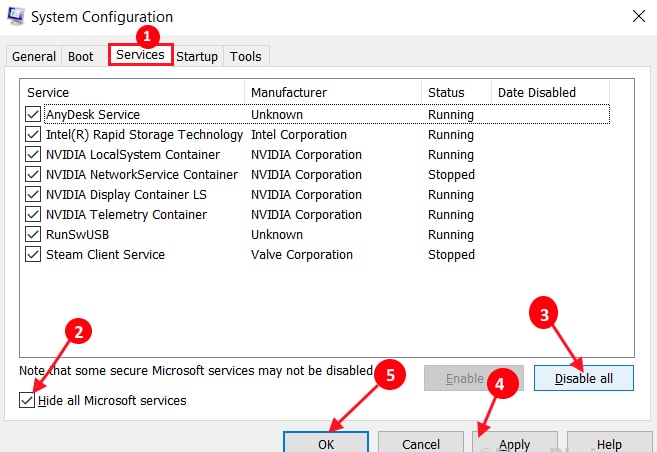The height and width of the screenshot is (452, 657).
Task: Click Stopped status of Steam Client Service
Action: [x=451, y=255]
